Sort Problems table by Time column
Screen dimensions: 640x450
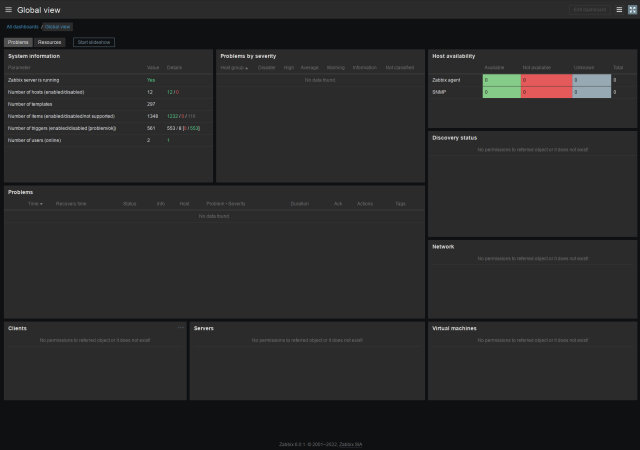click(x=35, y=204)
